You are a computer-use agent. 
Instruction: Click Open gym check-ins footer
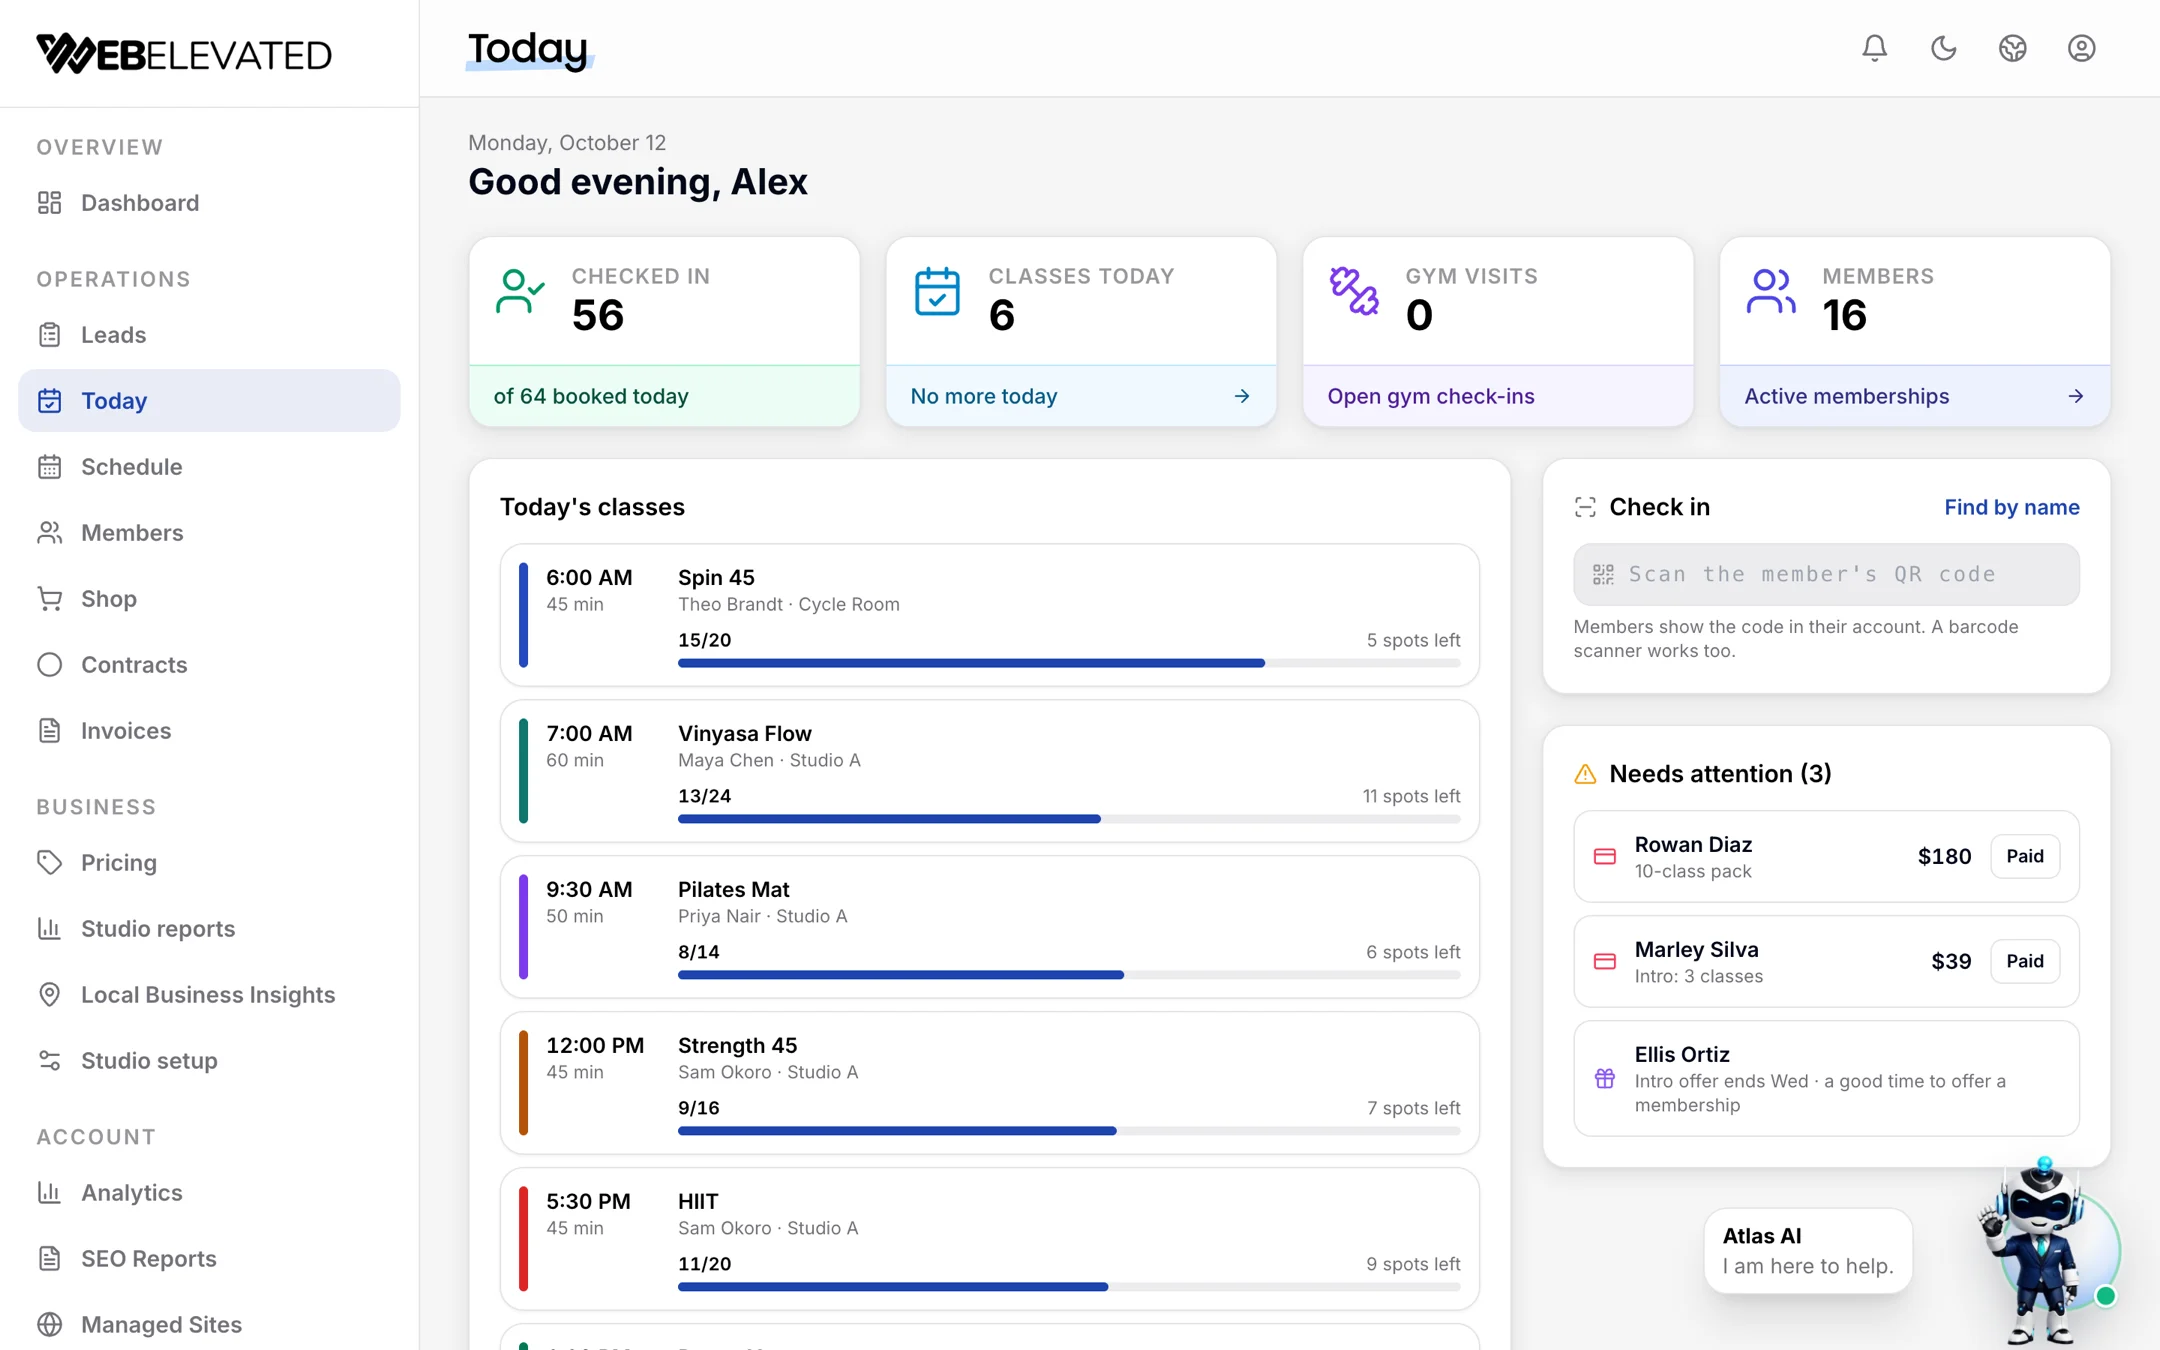[1497, 396]
